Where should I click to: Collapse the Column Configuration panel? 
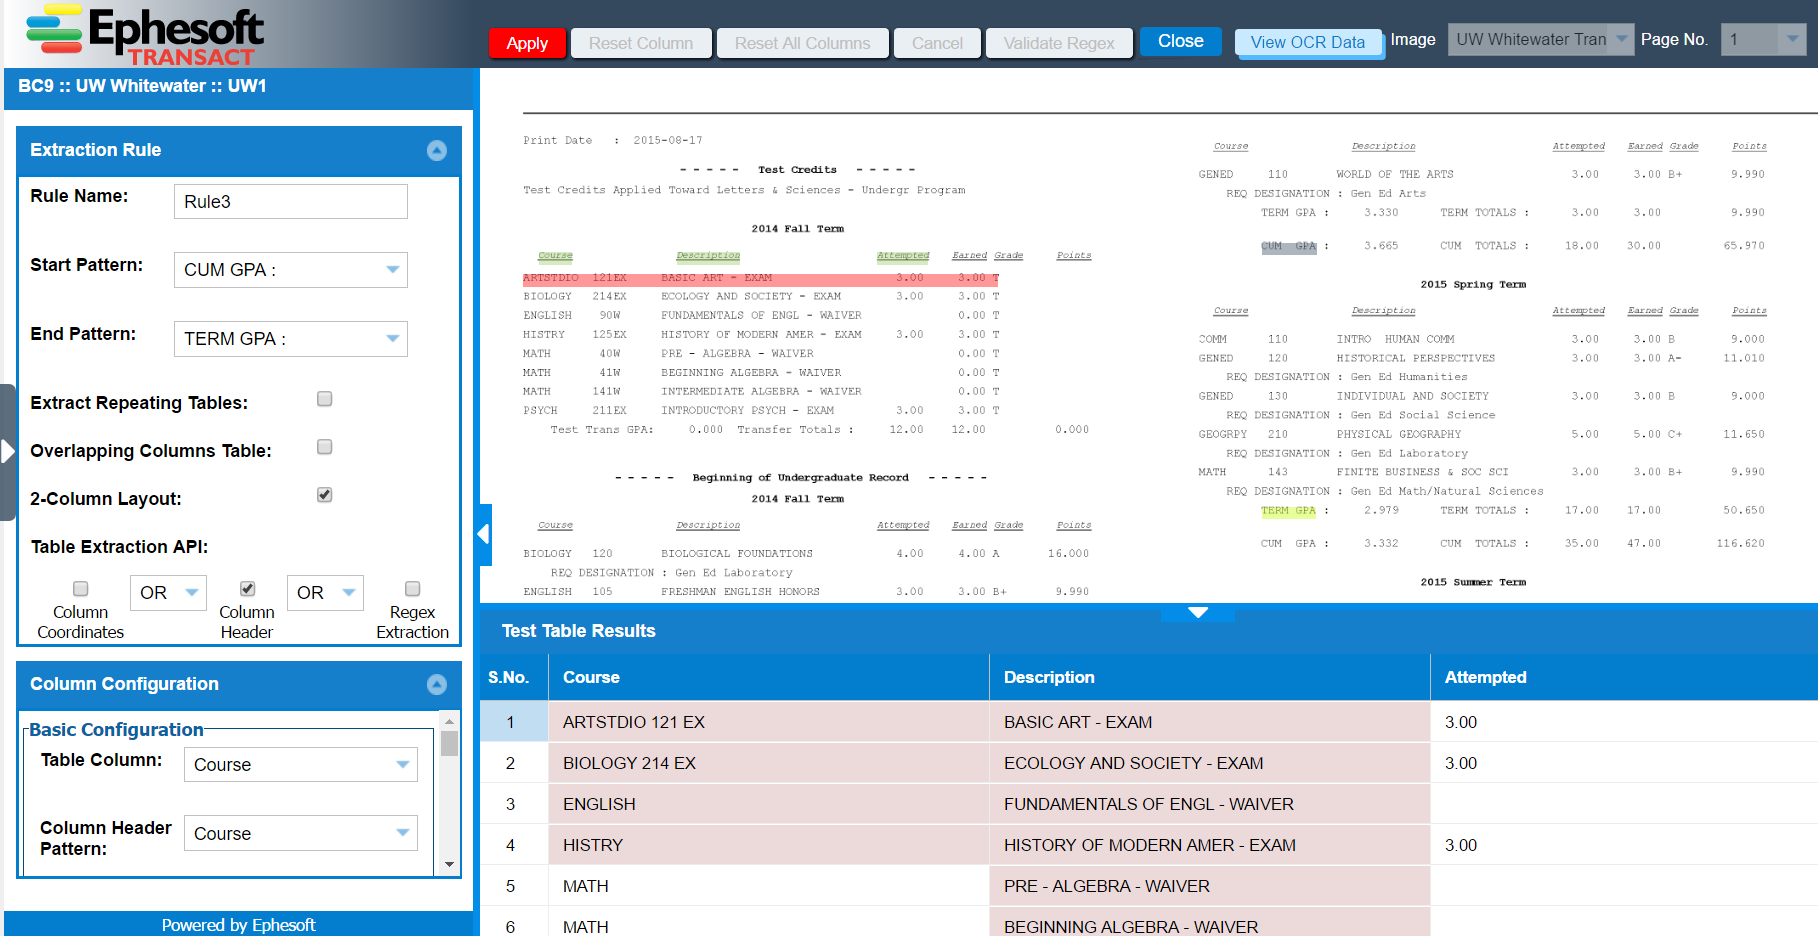[436, 684]
